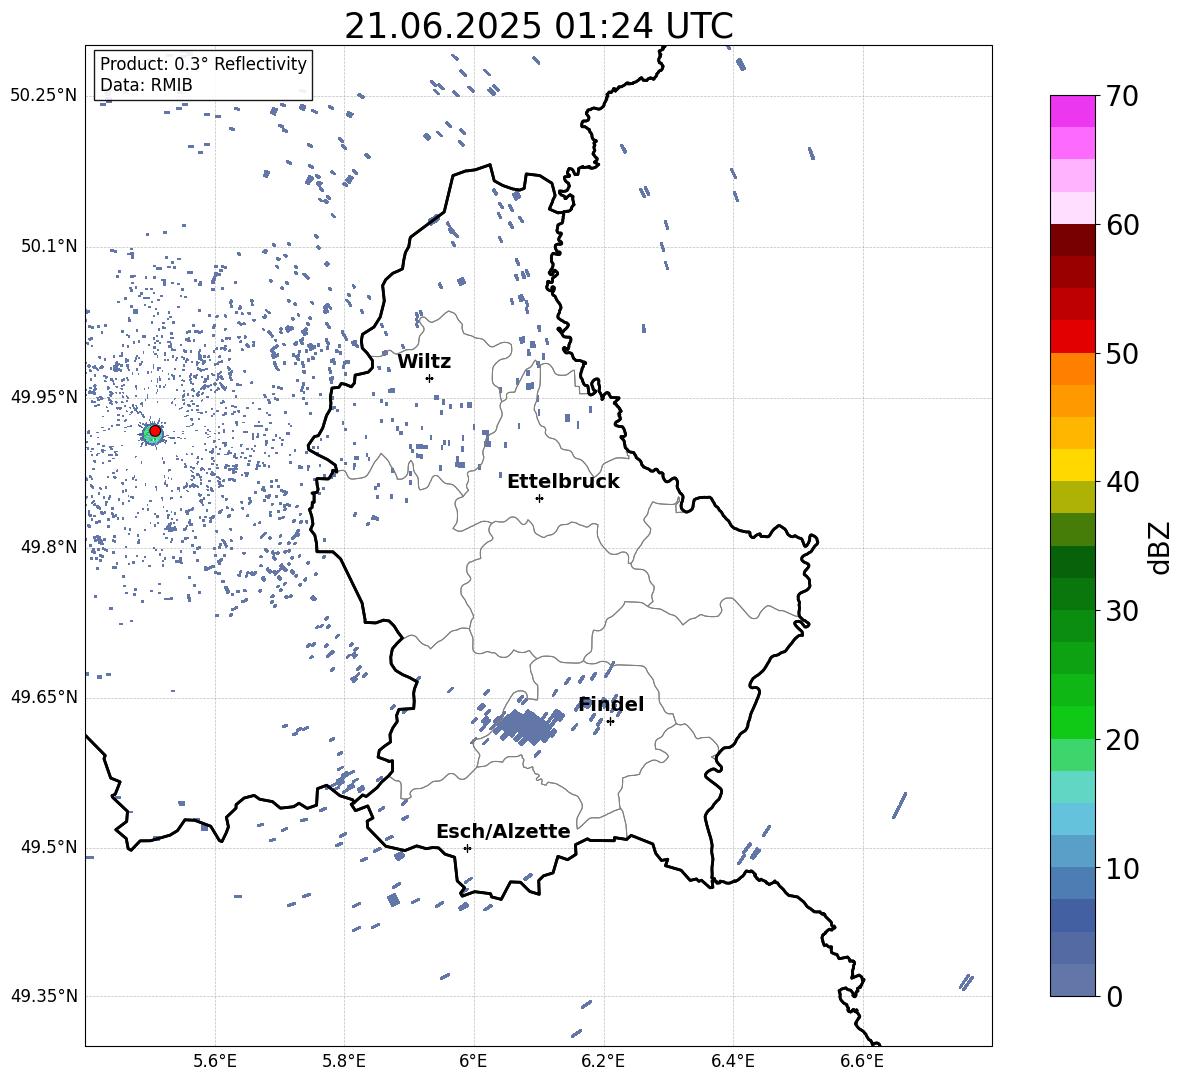Click the colorbar tick value 50
Viewport: 1184px width, 1081px height.
click(1123, 353)
